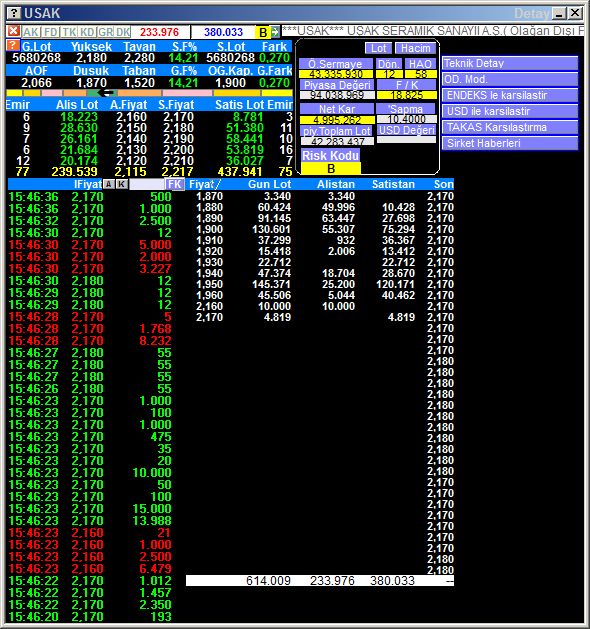Click the HAO label
590x629 pixels.
(420, 64)
